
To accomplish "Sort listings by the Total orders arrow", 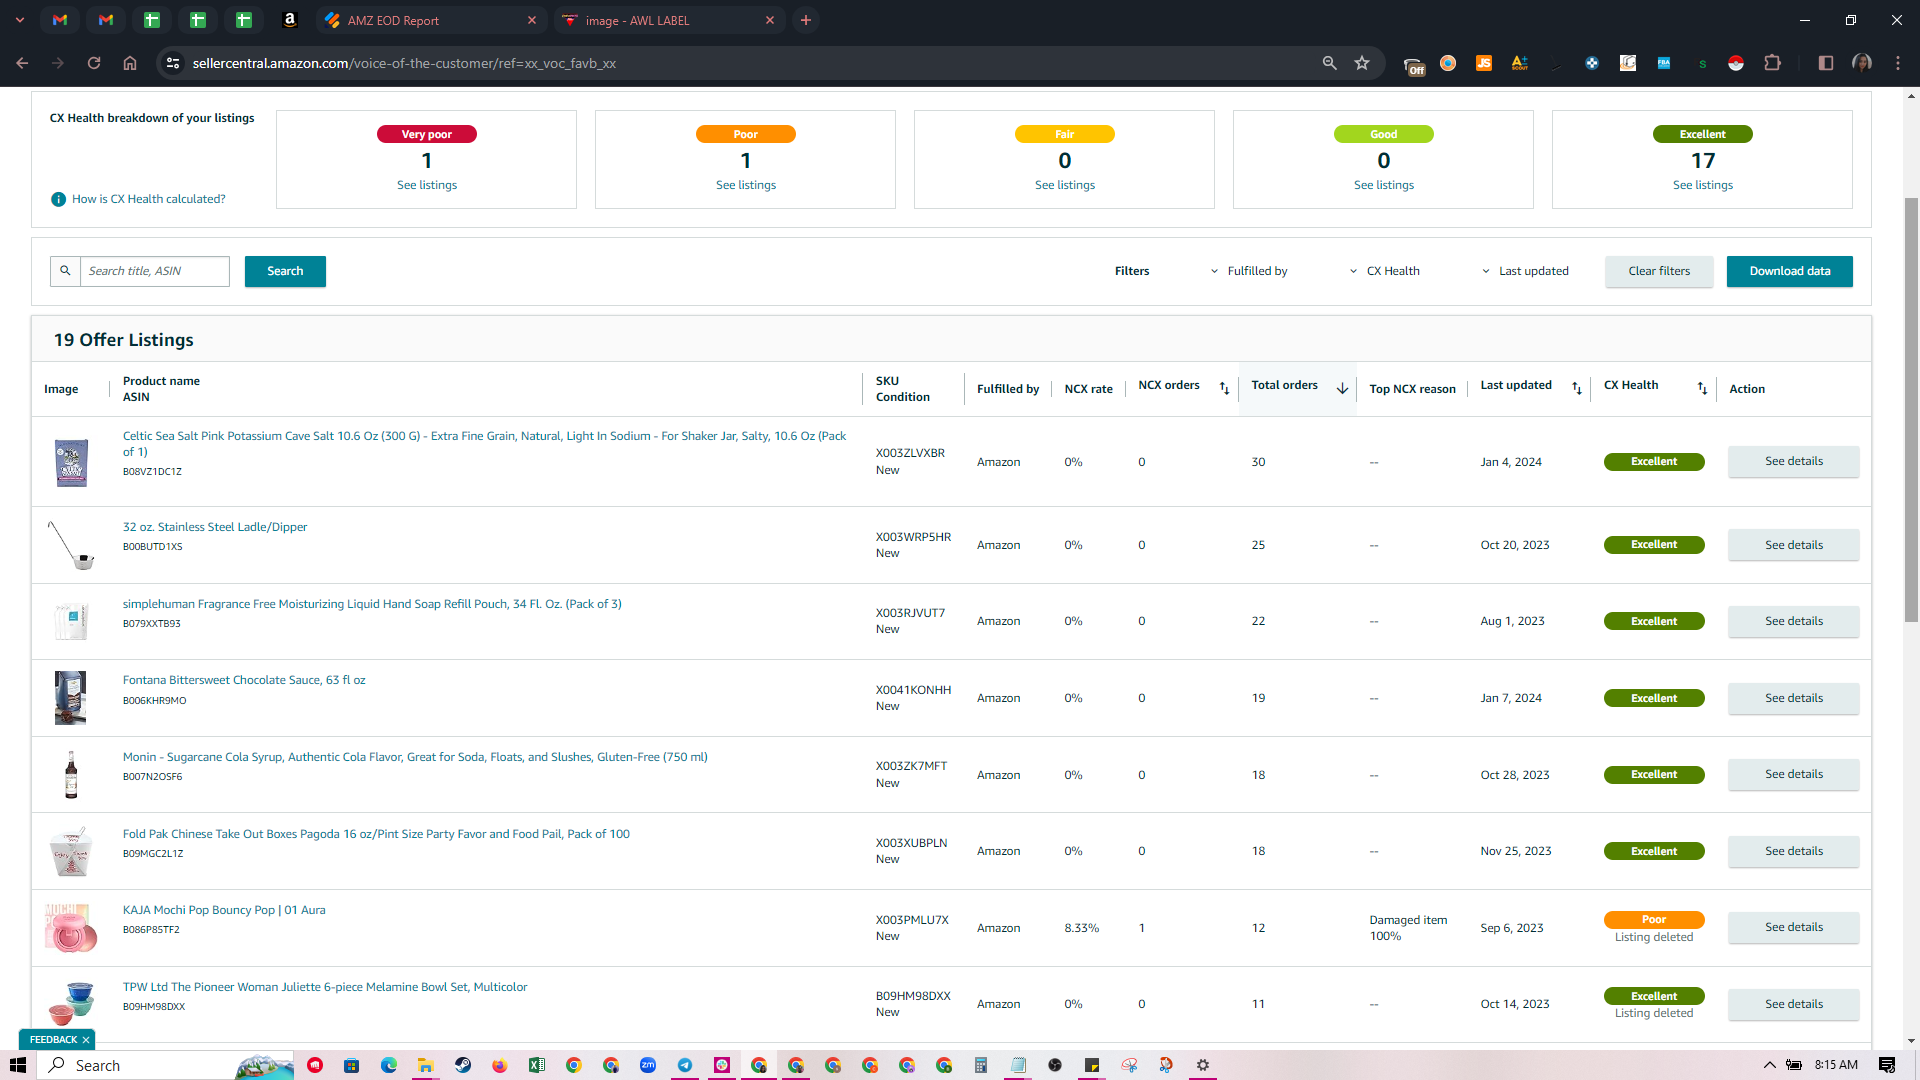I will 1342,388.
